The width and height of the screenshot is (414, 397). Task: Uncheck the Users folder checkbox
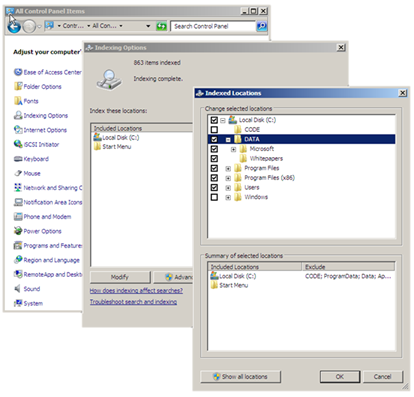(214, 188)
